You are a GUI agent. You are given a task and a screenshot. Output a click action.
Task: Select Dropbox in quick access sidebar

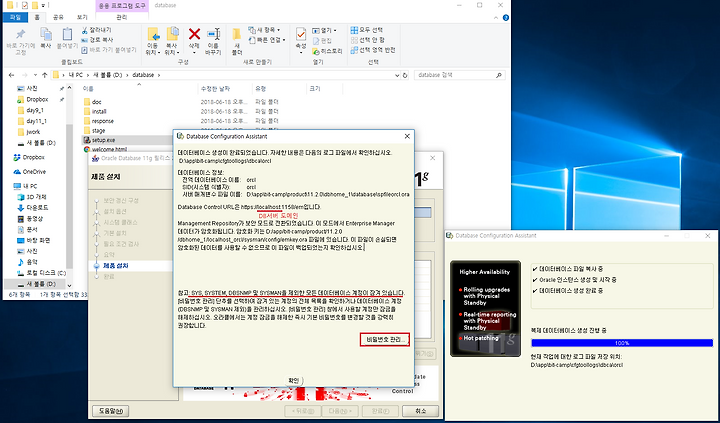pyautogui.click(x=37, y=99)
